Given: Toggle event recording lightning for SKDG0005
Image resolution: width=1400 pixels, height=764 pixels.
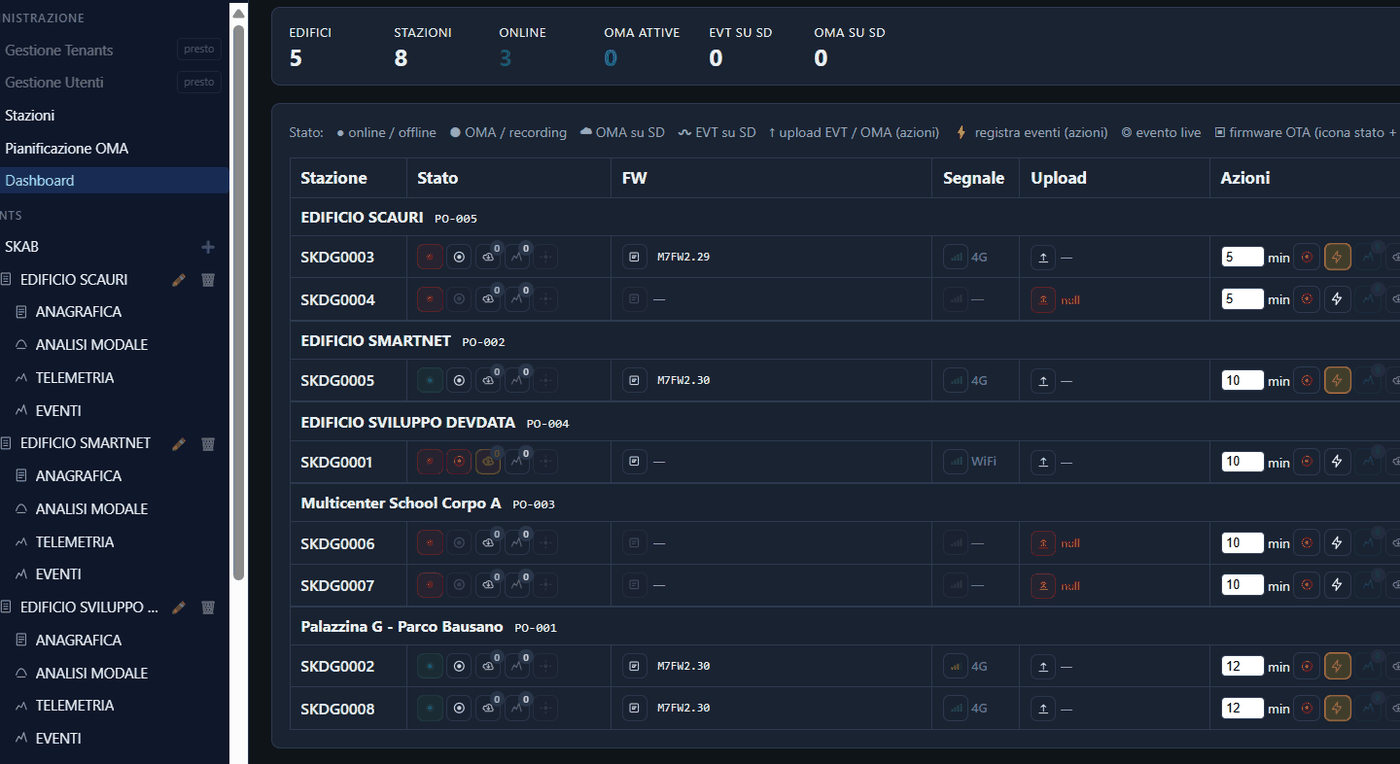Looking at the screenshot, I should pos(1337,380).
